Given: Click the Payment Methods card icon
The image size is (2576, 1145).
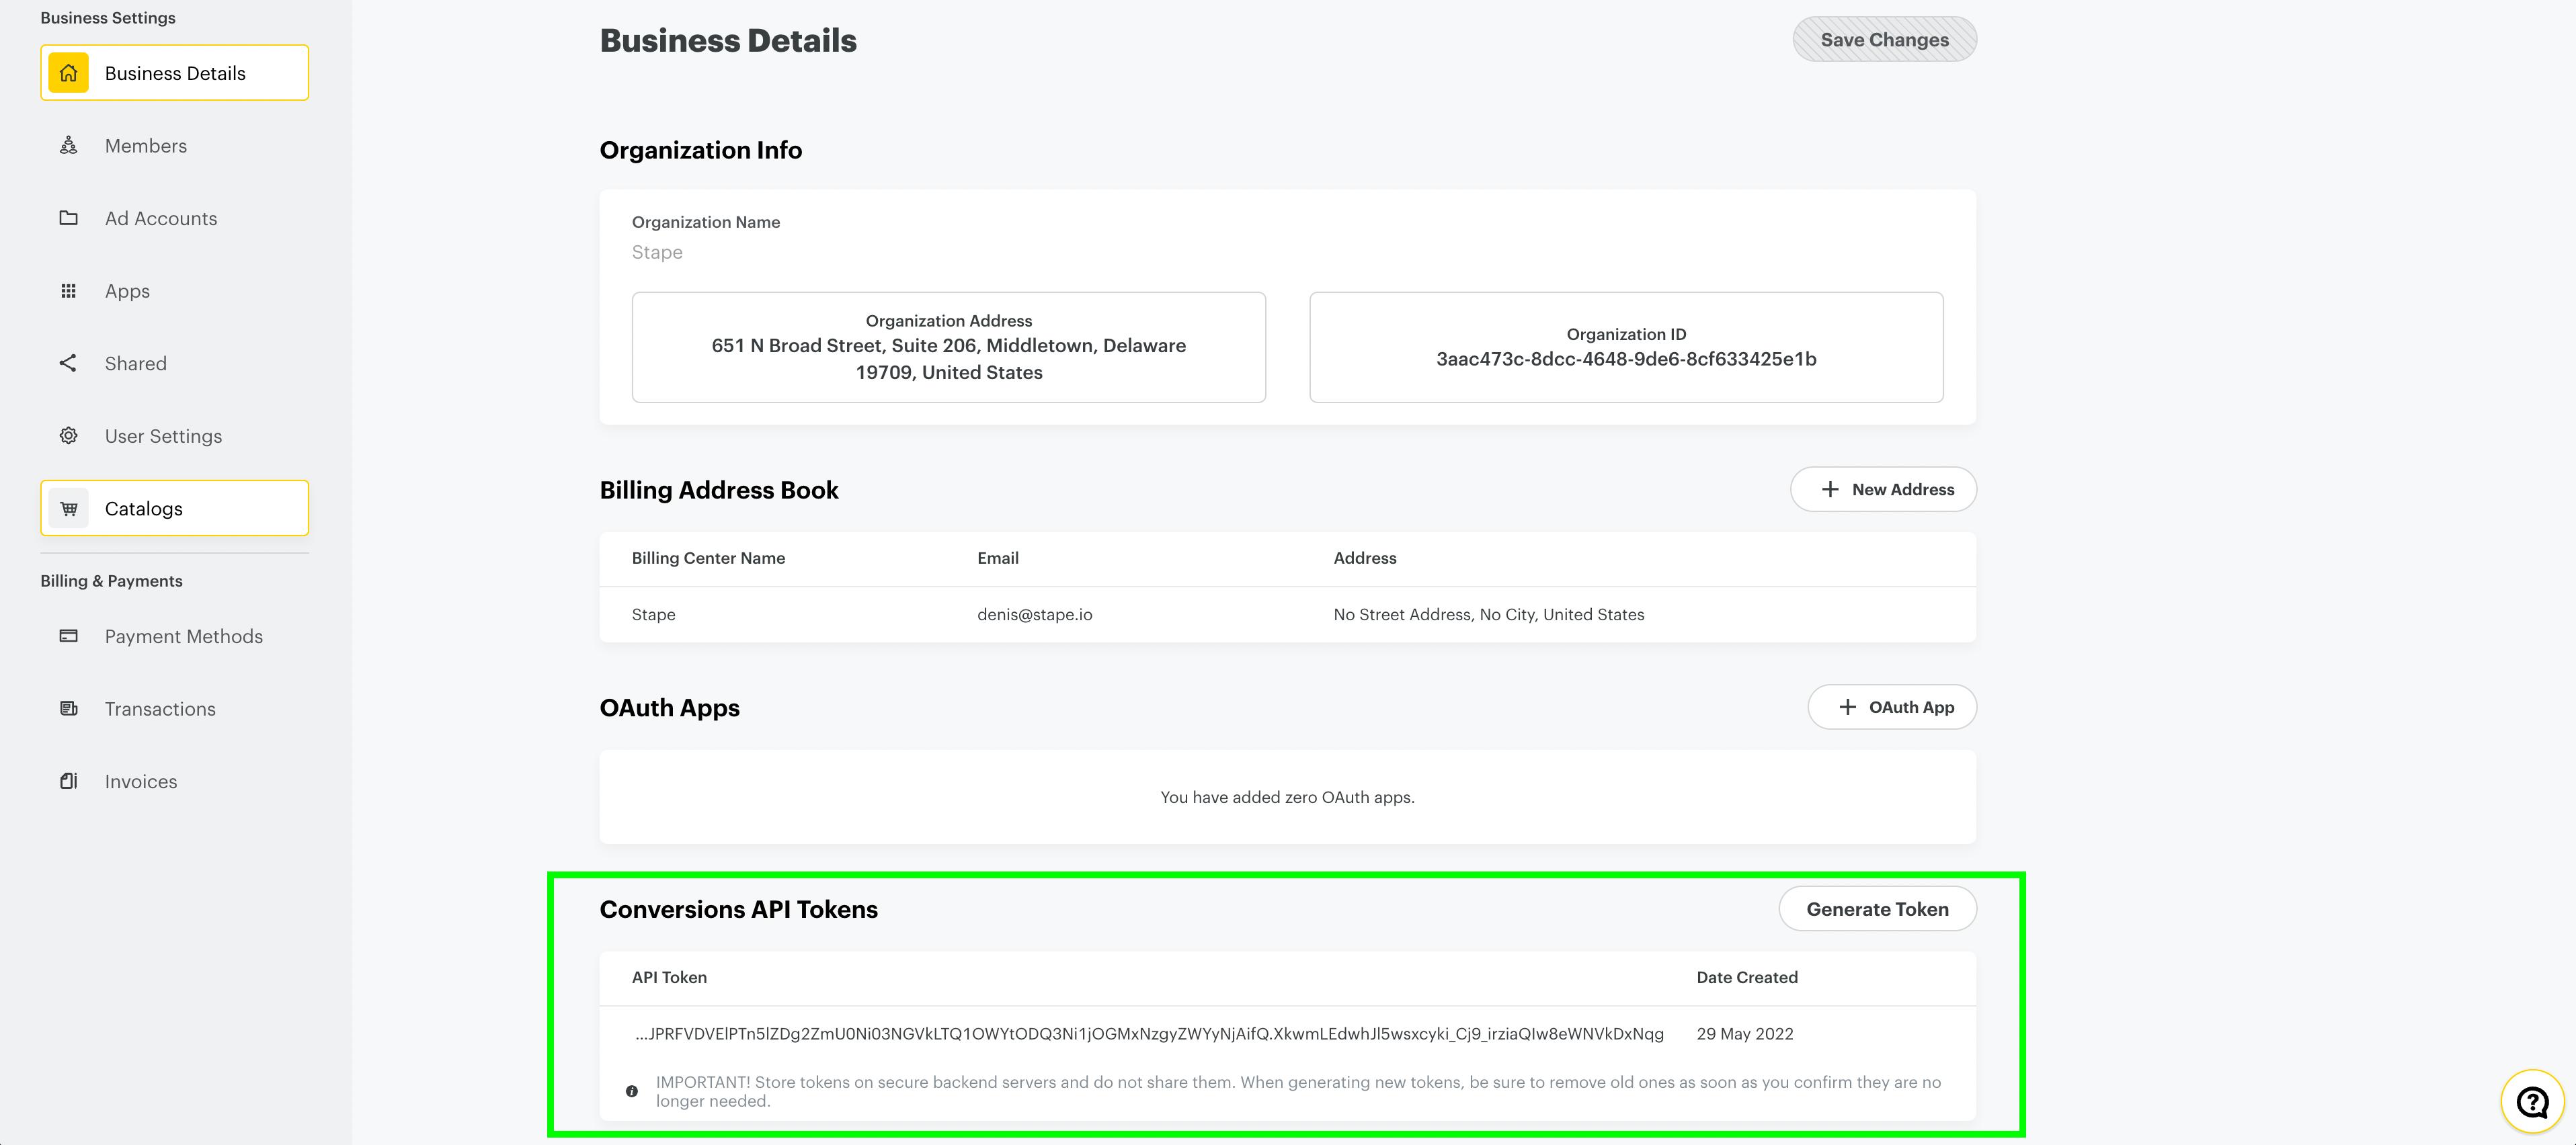Looking at the screenshot, I should coord(68,636).
